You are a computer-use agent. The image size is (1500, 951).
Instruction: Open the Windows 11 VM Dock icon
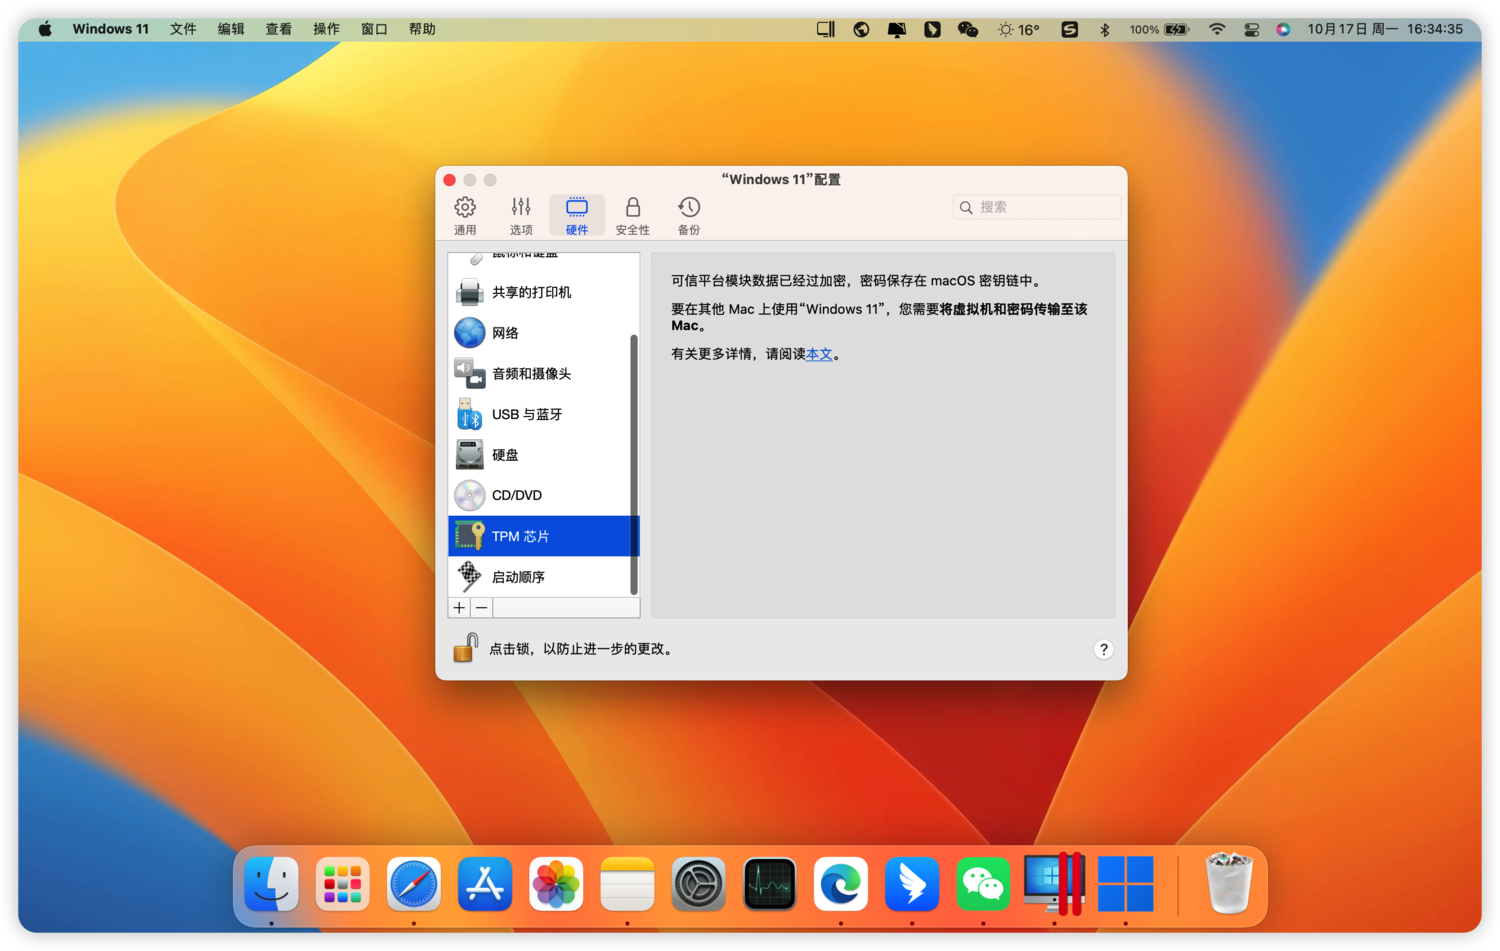coord(1126,884)
